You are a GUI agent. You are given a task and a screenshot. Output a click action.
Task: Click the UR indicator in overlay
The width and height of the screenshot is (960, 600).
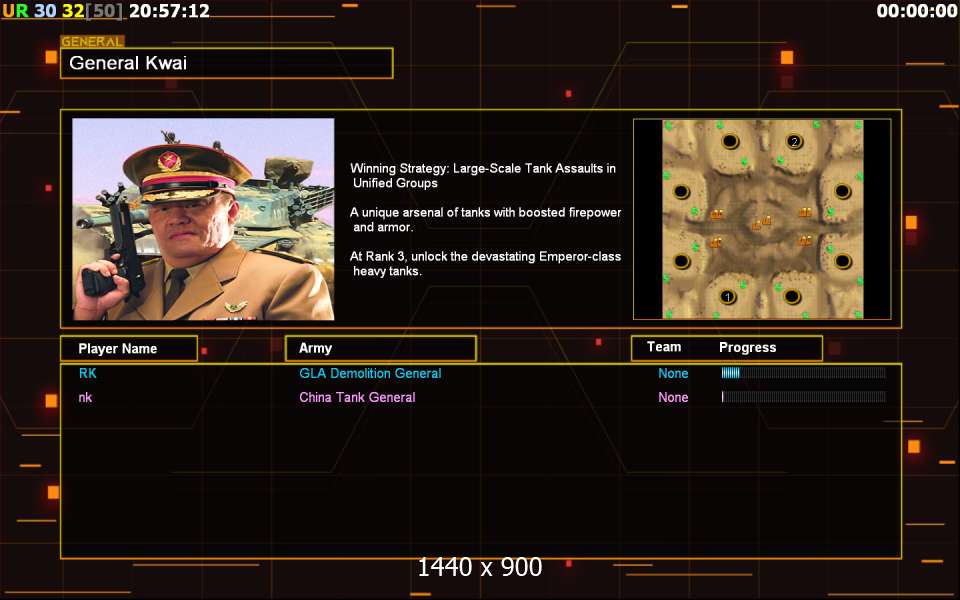[15, 10]
